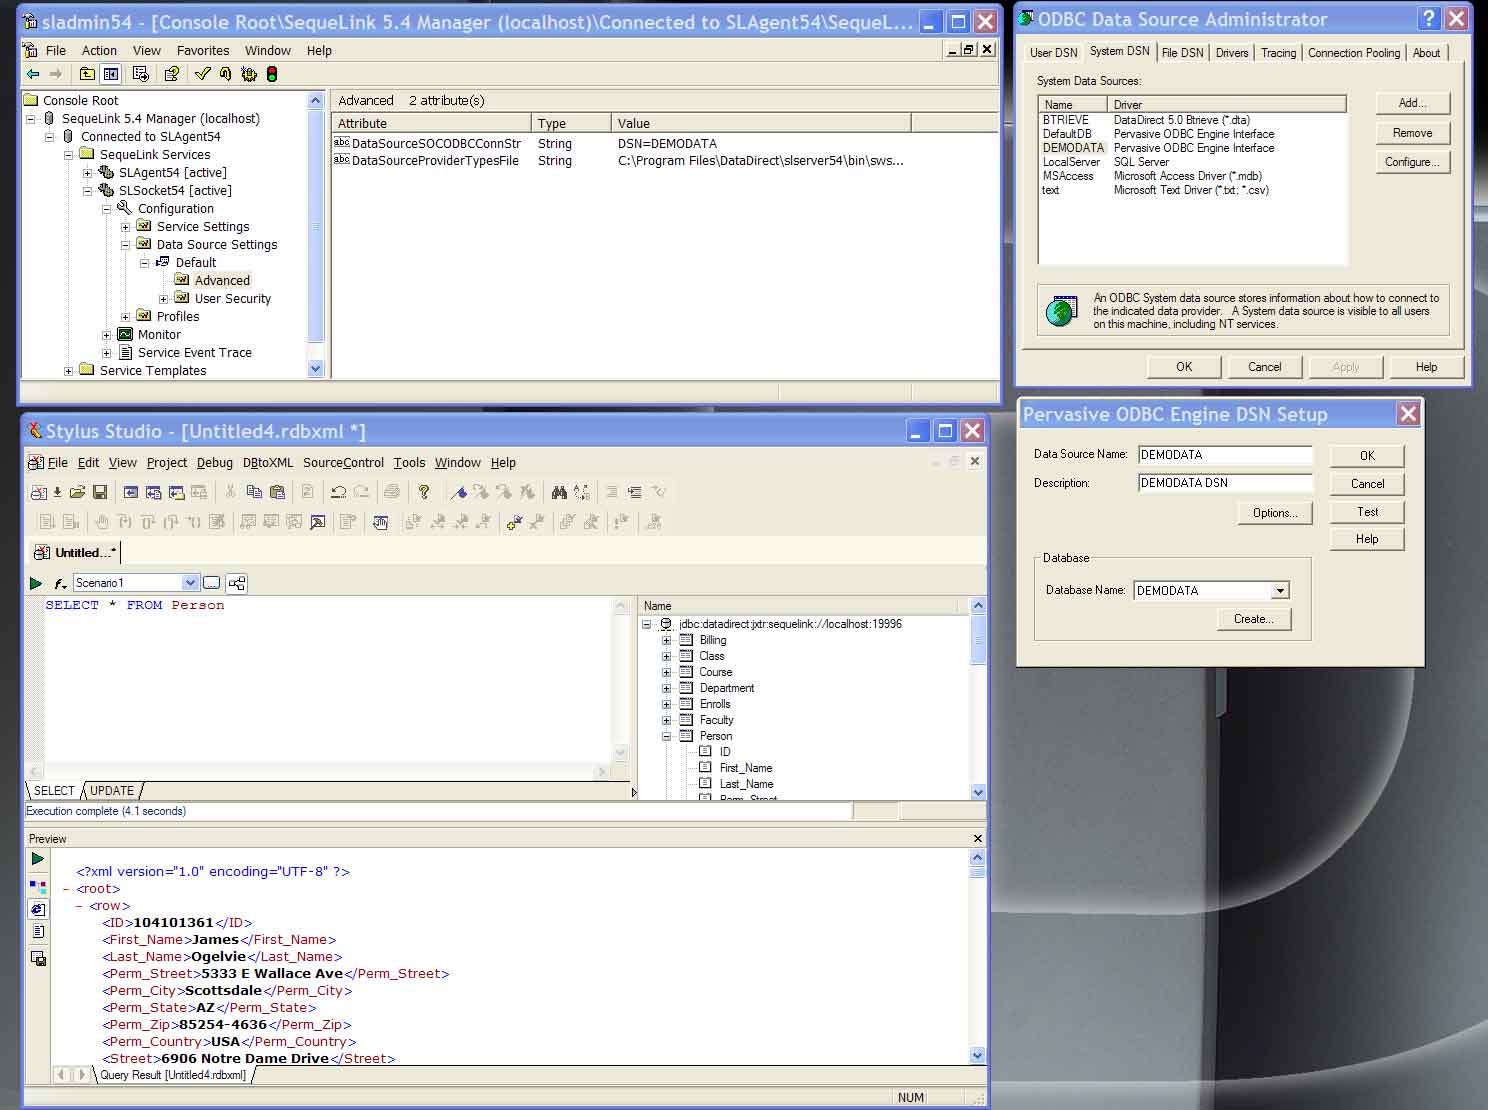1488x1110 pixels.
Task: Click the Undo arrow in Stylus toolbar
Action: pyautogui.click(x=338, y=492)
